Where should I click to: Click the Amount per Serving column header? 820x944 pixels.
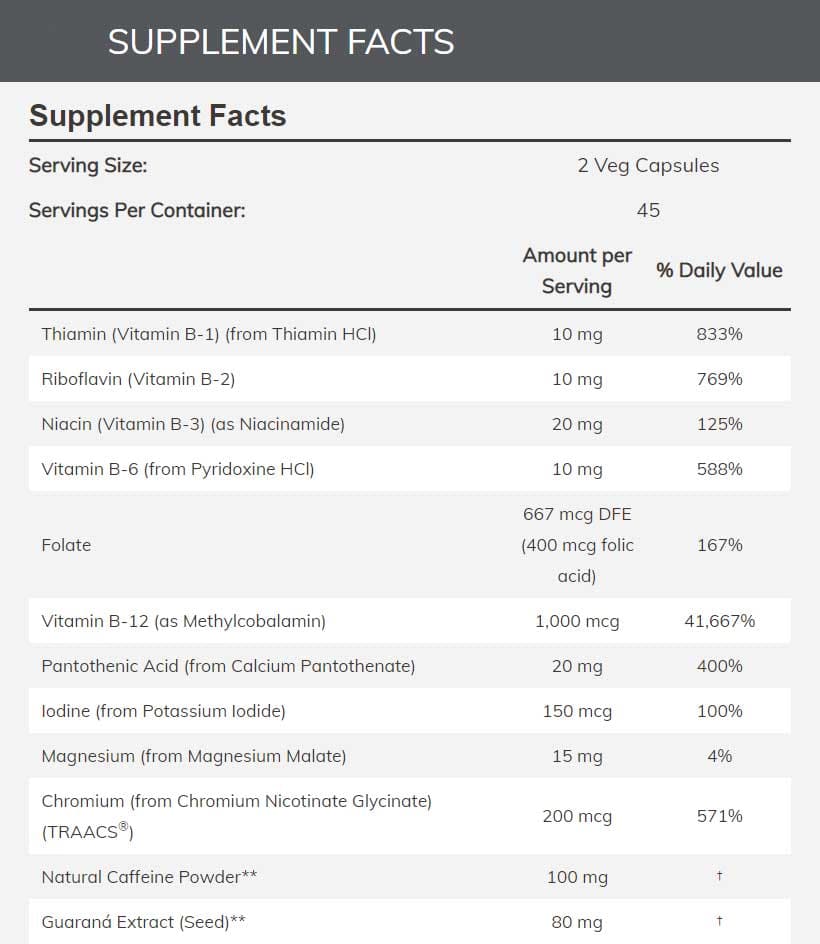(577, 270)
